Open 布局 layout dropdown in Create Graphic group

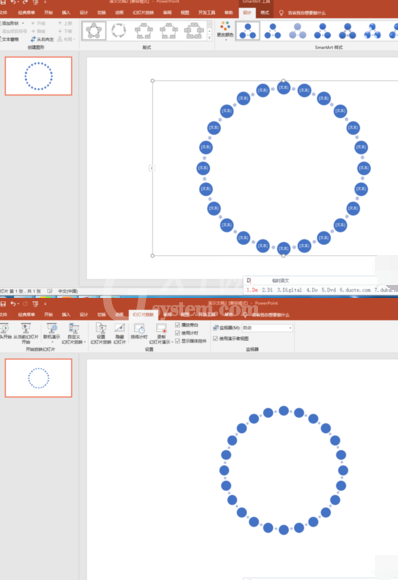(67, 39)
